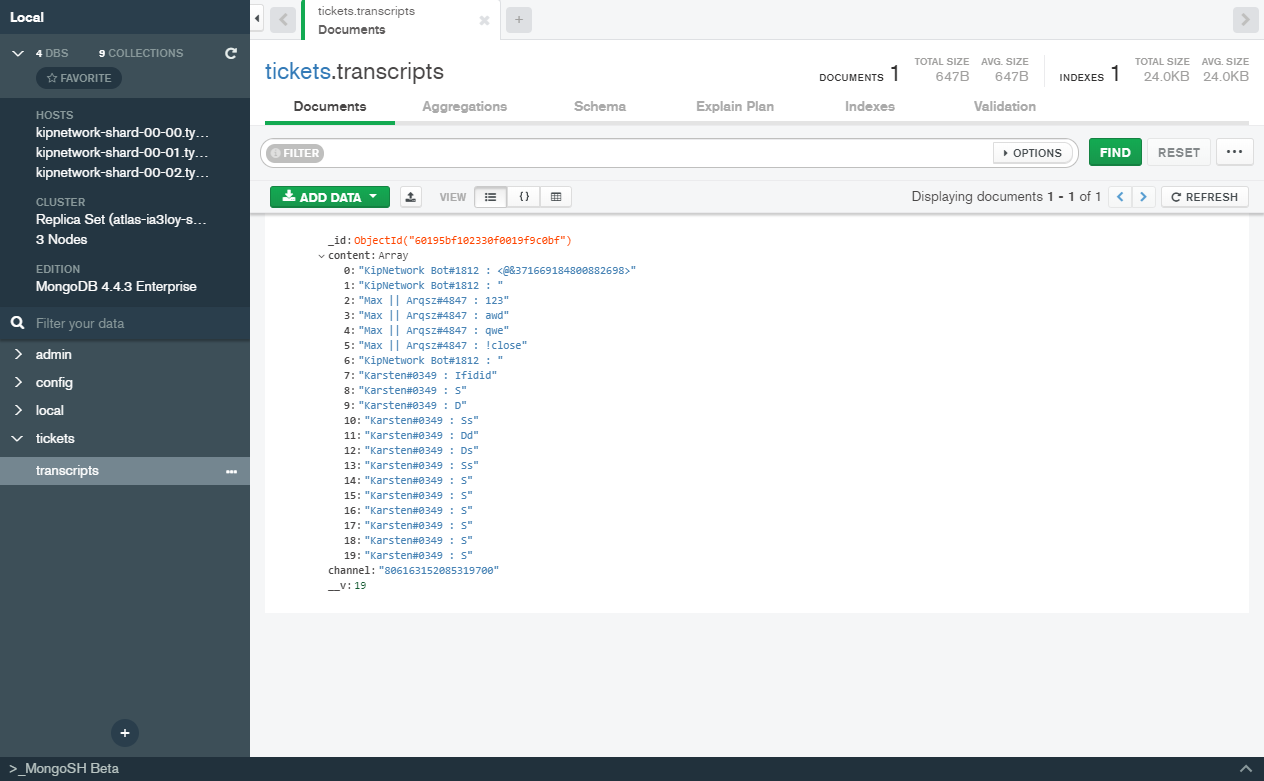1264x781 pixels.
Task: Expand the admin database
Action: point(18,355)
